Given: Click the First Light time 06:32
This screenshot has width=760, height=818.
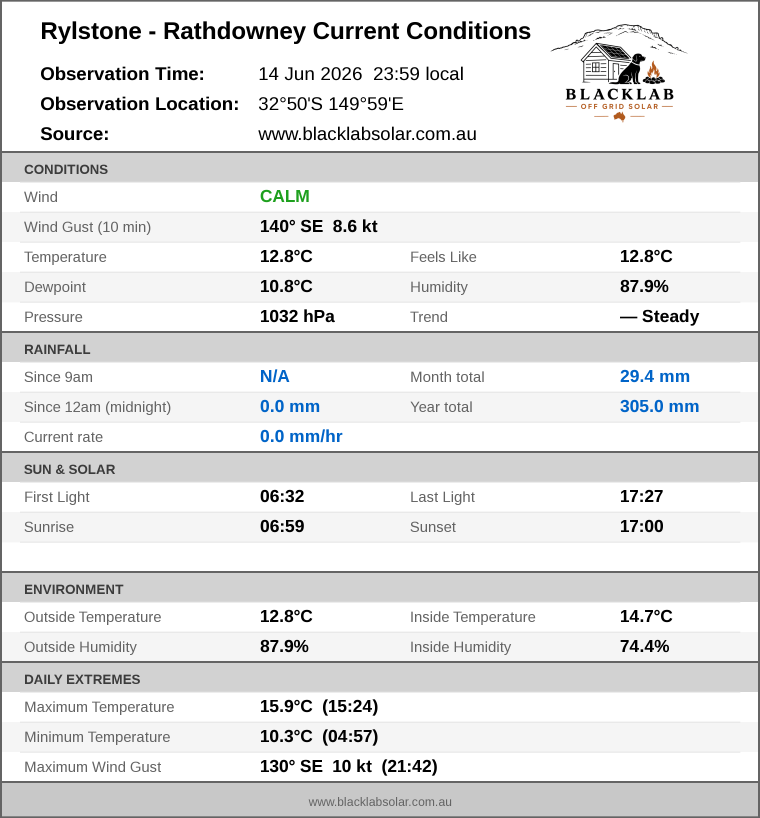Looking at the screenshot, I should point(282,496).
